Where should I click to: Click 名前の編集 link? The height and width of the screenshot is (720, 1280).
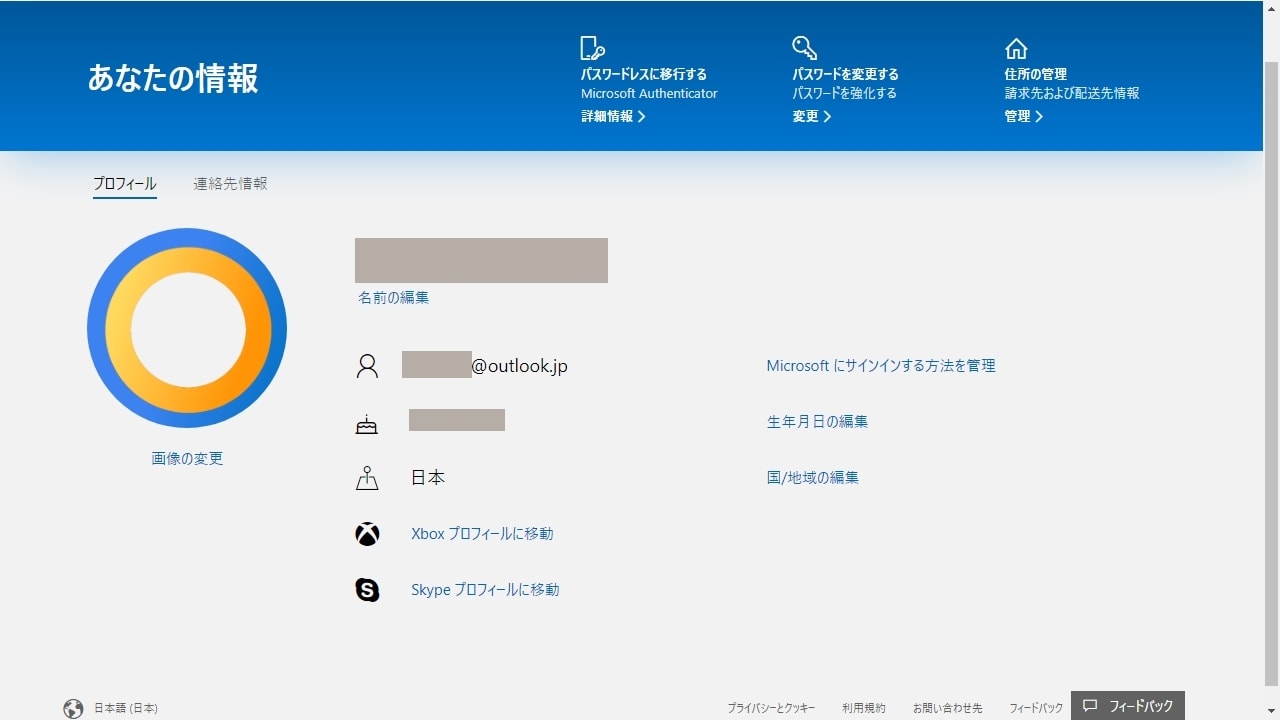[393, 298]
